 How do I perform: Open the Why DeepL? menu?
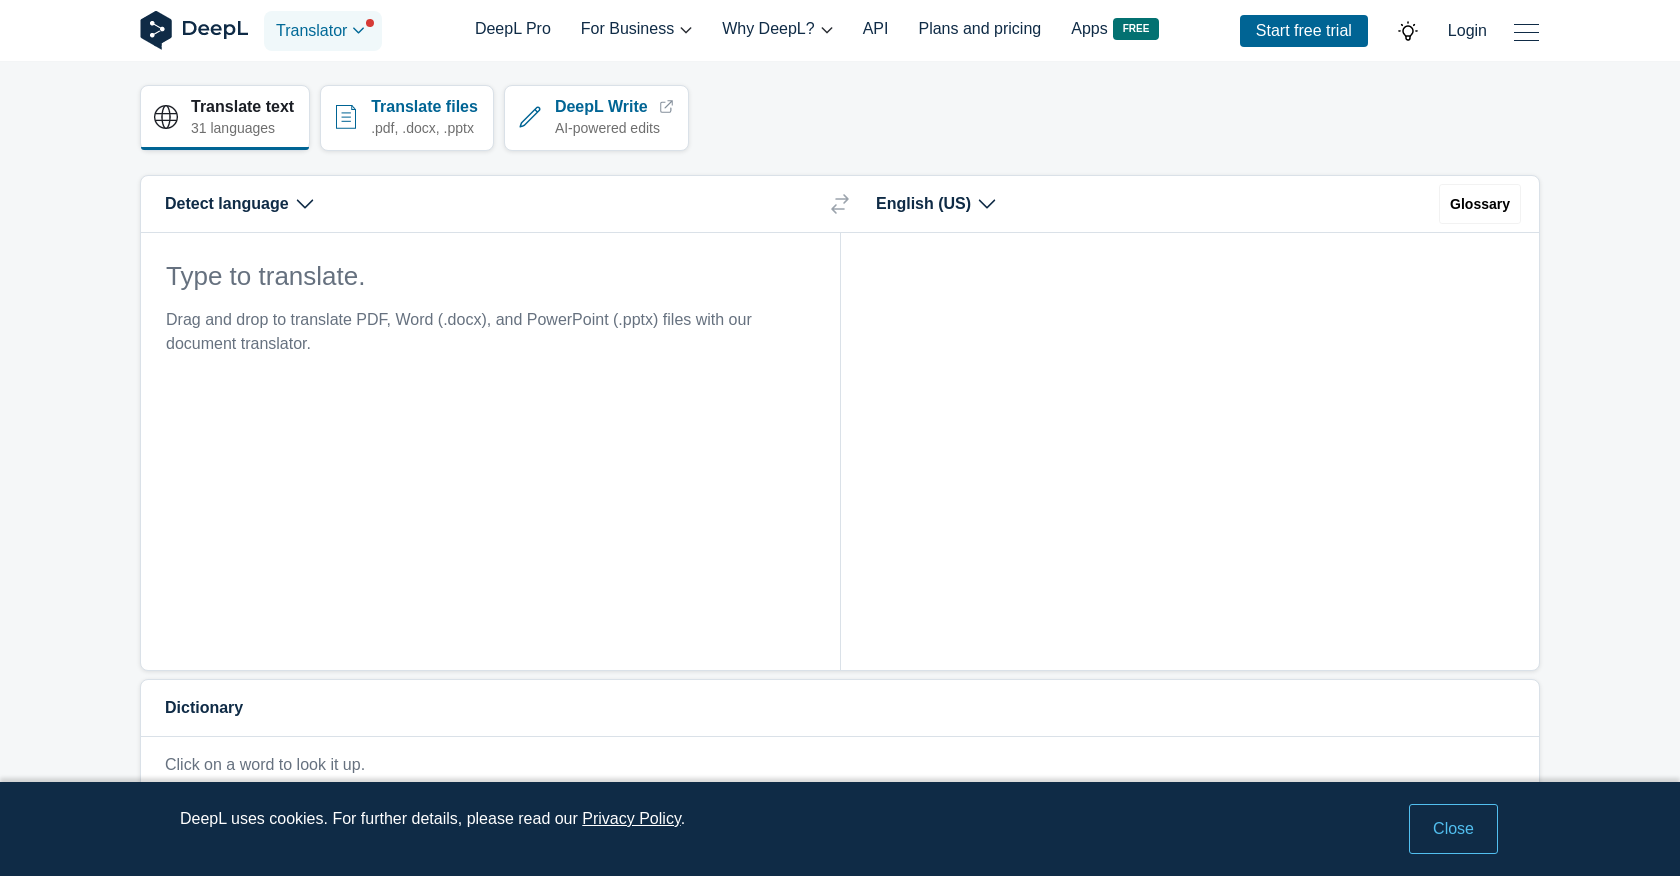(x=777, y=29)
